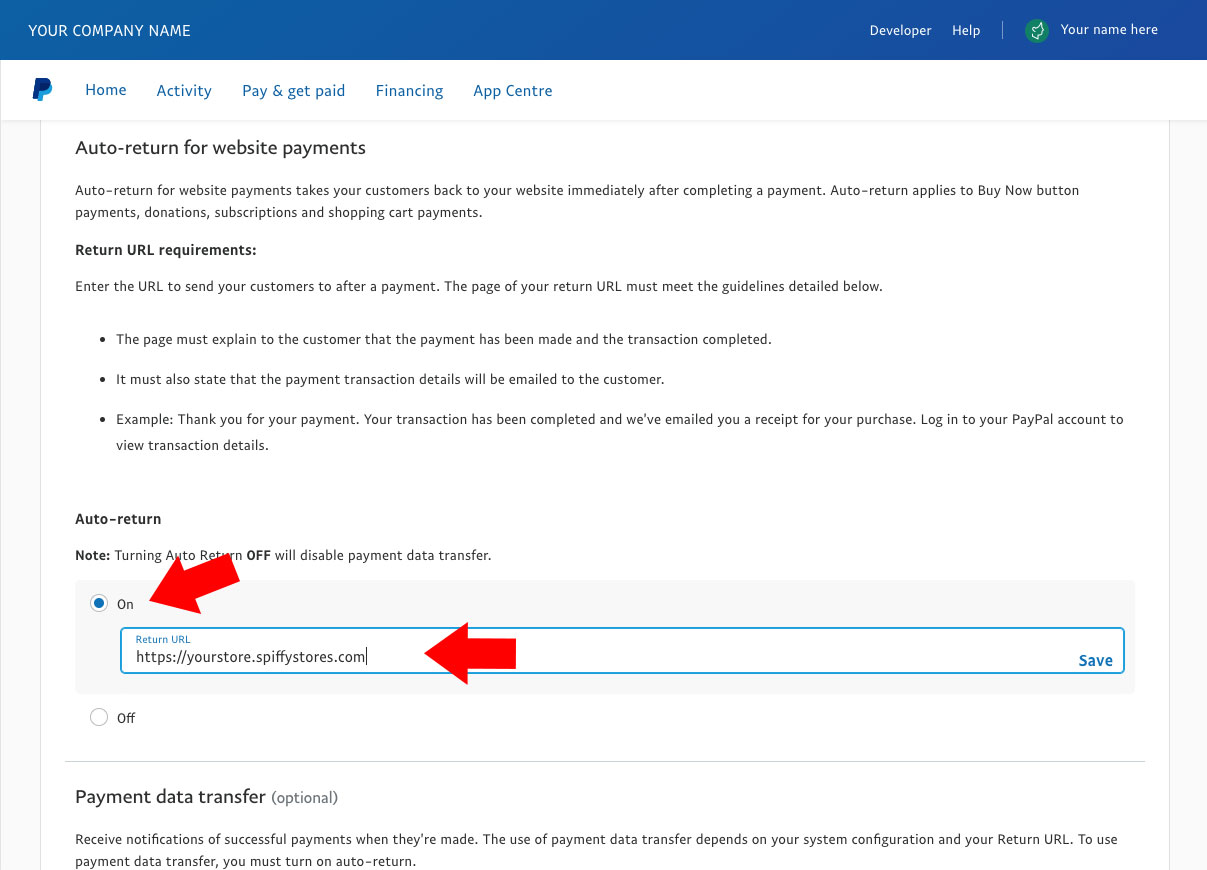
Task: Go to the Home tab
Action: (x=106, y=90)
